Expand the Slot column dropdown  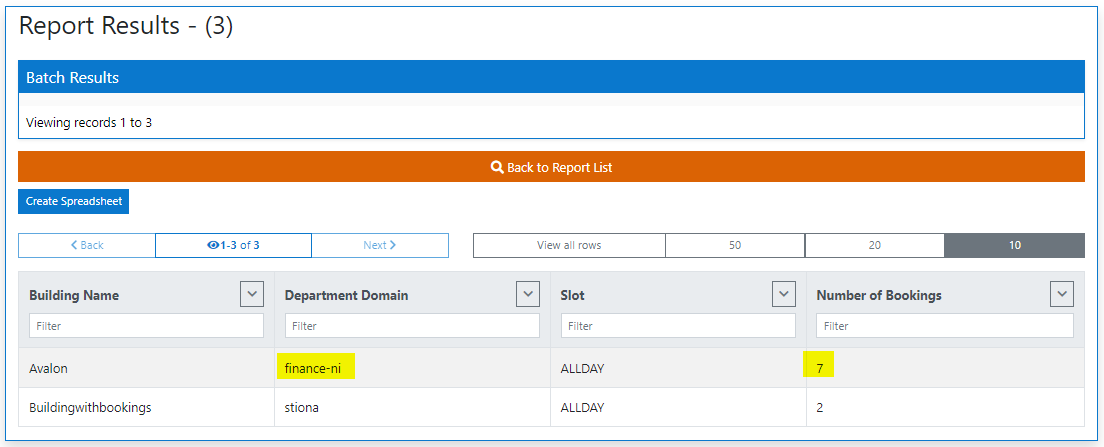coord(784,294)
